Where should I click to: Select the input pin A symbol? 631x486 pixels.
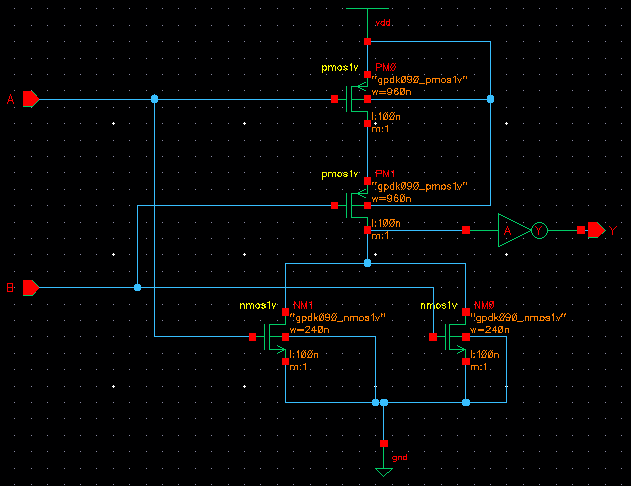(x=30, y=99)
